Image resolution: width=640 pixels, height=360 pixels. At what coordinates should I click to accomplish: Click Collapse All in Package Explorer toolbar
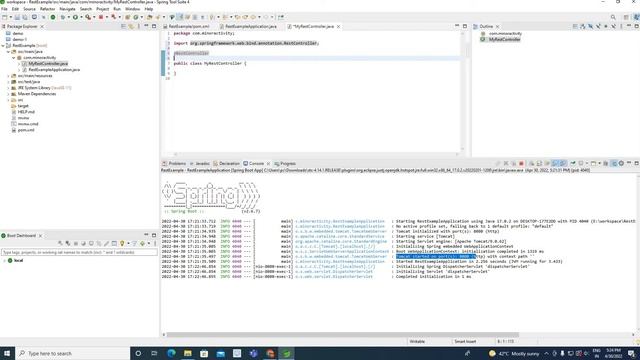[123, 26]
